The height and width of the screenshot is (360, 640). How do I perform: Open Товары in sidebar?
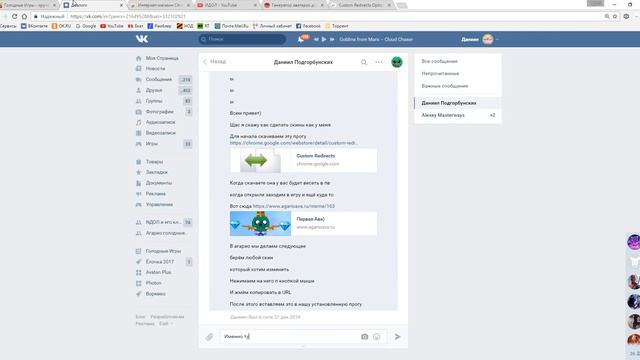154,162
